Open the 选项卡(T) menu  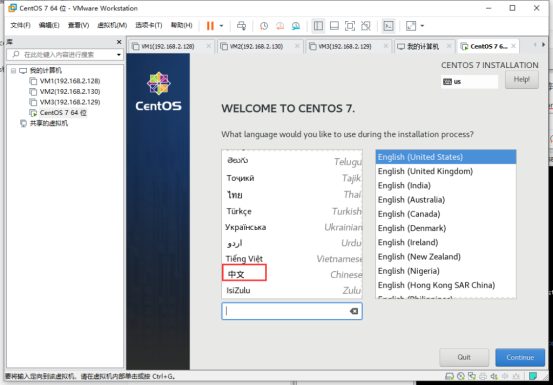pos(148,25)
